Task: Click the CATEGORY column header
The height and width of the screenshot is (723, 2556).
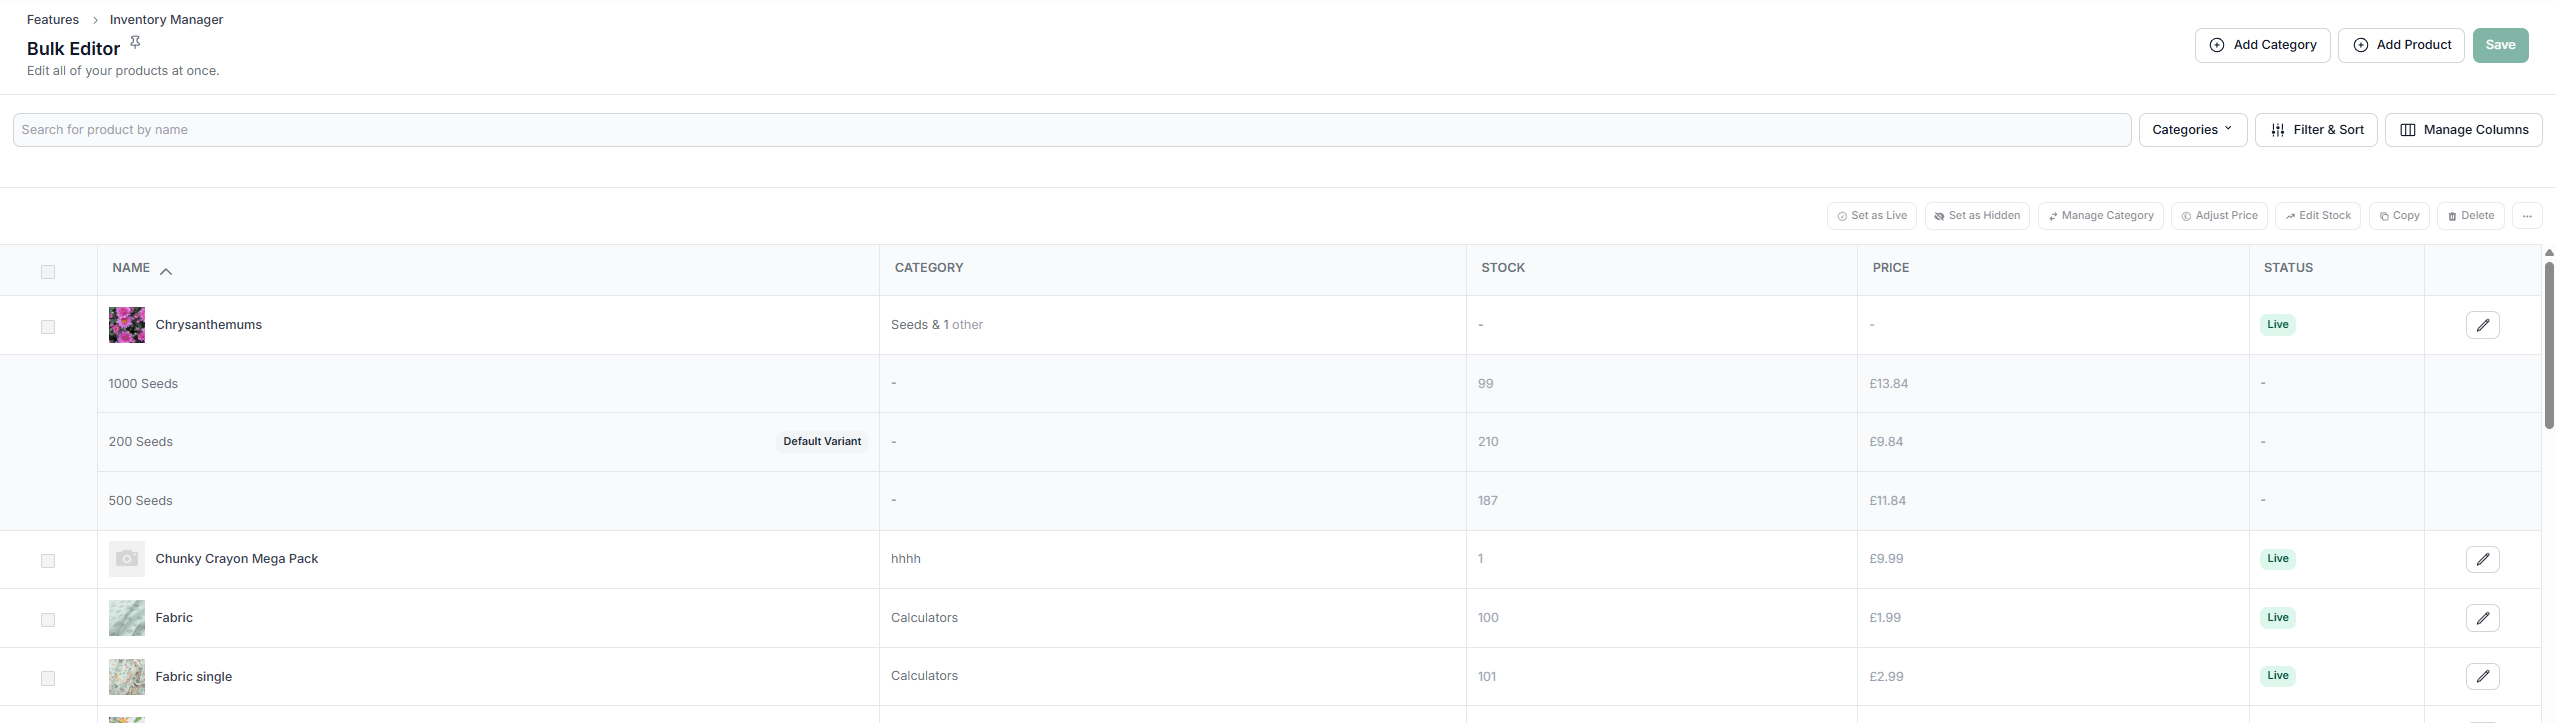Action: (x=929, y=268)
